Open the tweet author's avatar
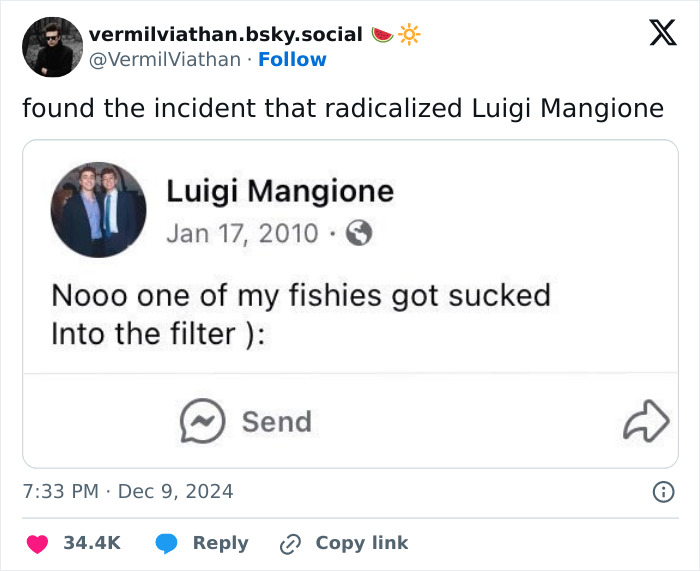 click(52, 47)
